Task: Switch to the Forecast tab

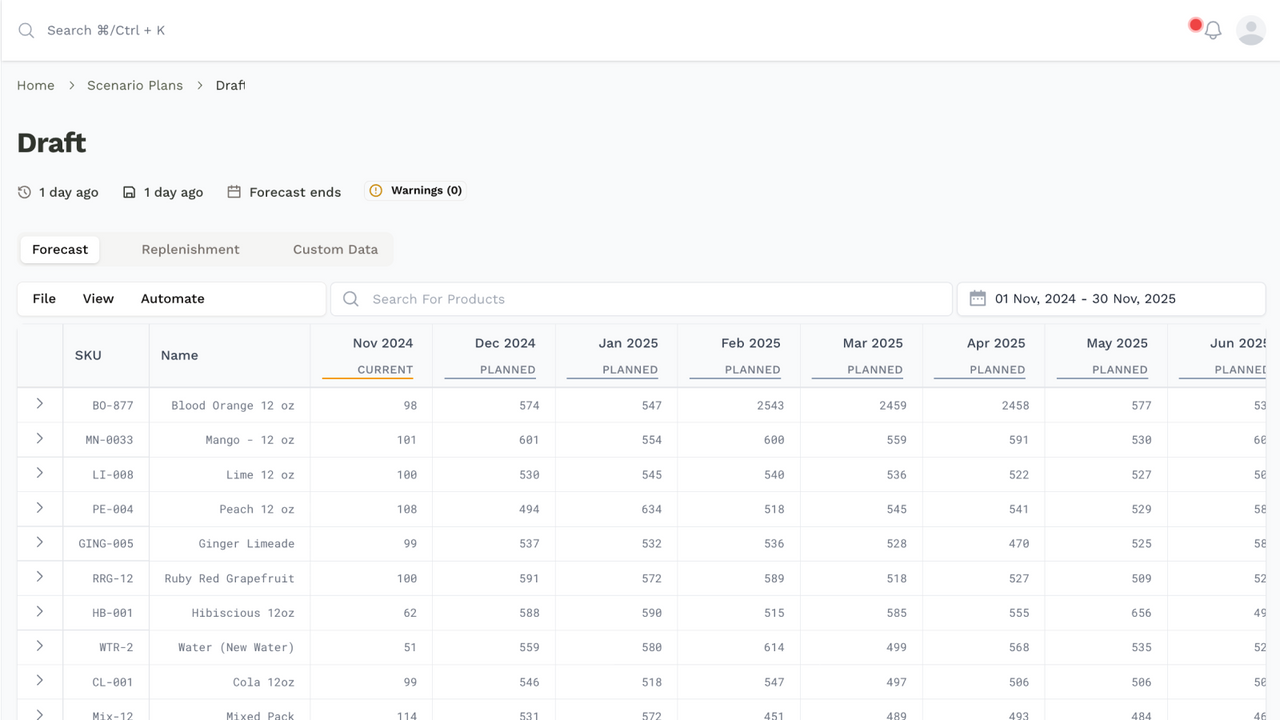Action: (60, 250)
